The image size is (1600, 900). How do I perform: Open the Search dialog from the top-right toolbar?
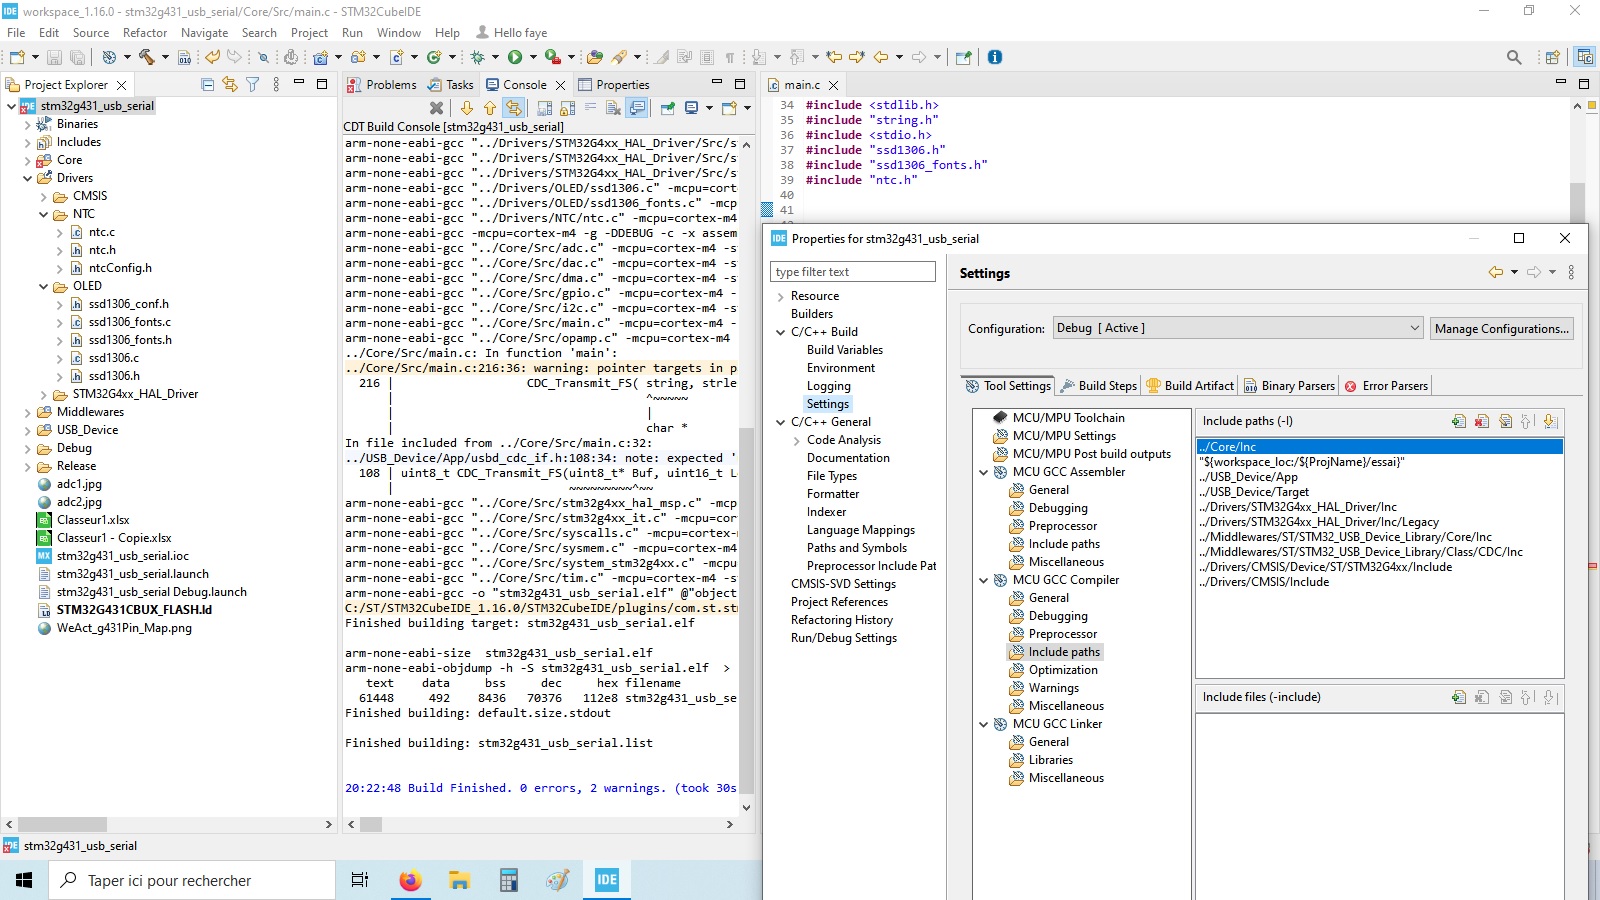(x=1513, y=57)
